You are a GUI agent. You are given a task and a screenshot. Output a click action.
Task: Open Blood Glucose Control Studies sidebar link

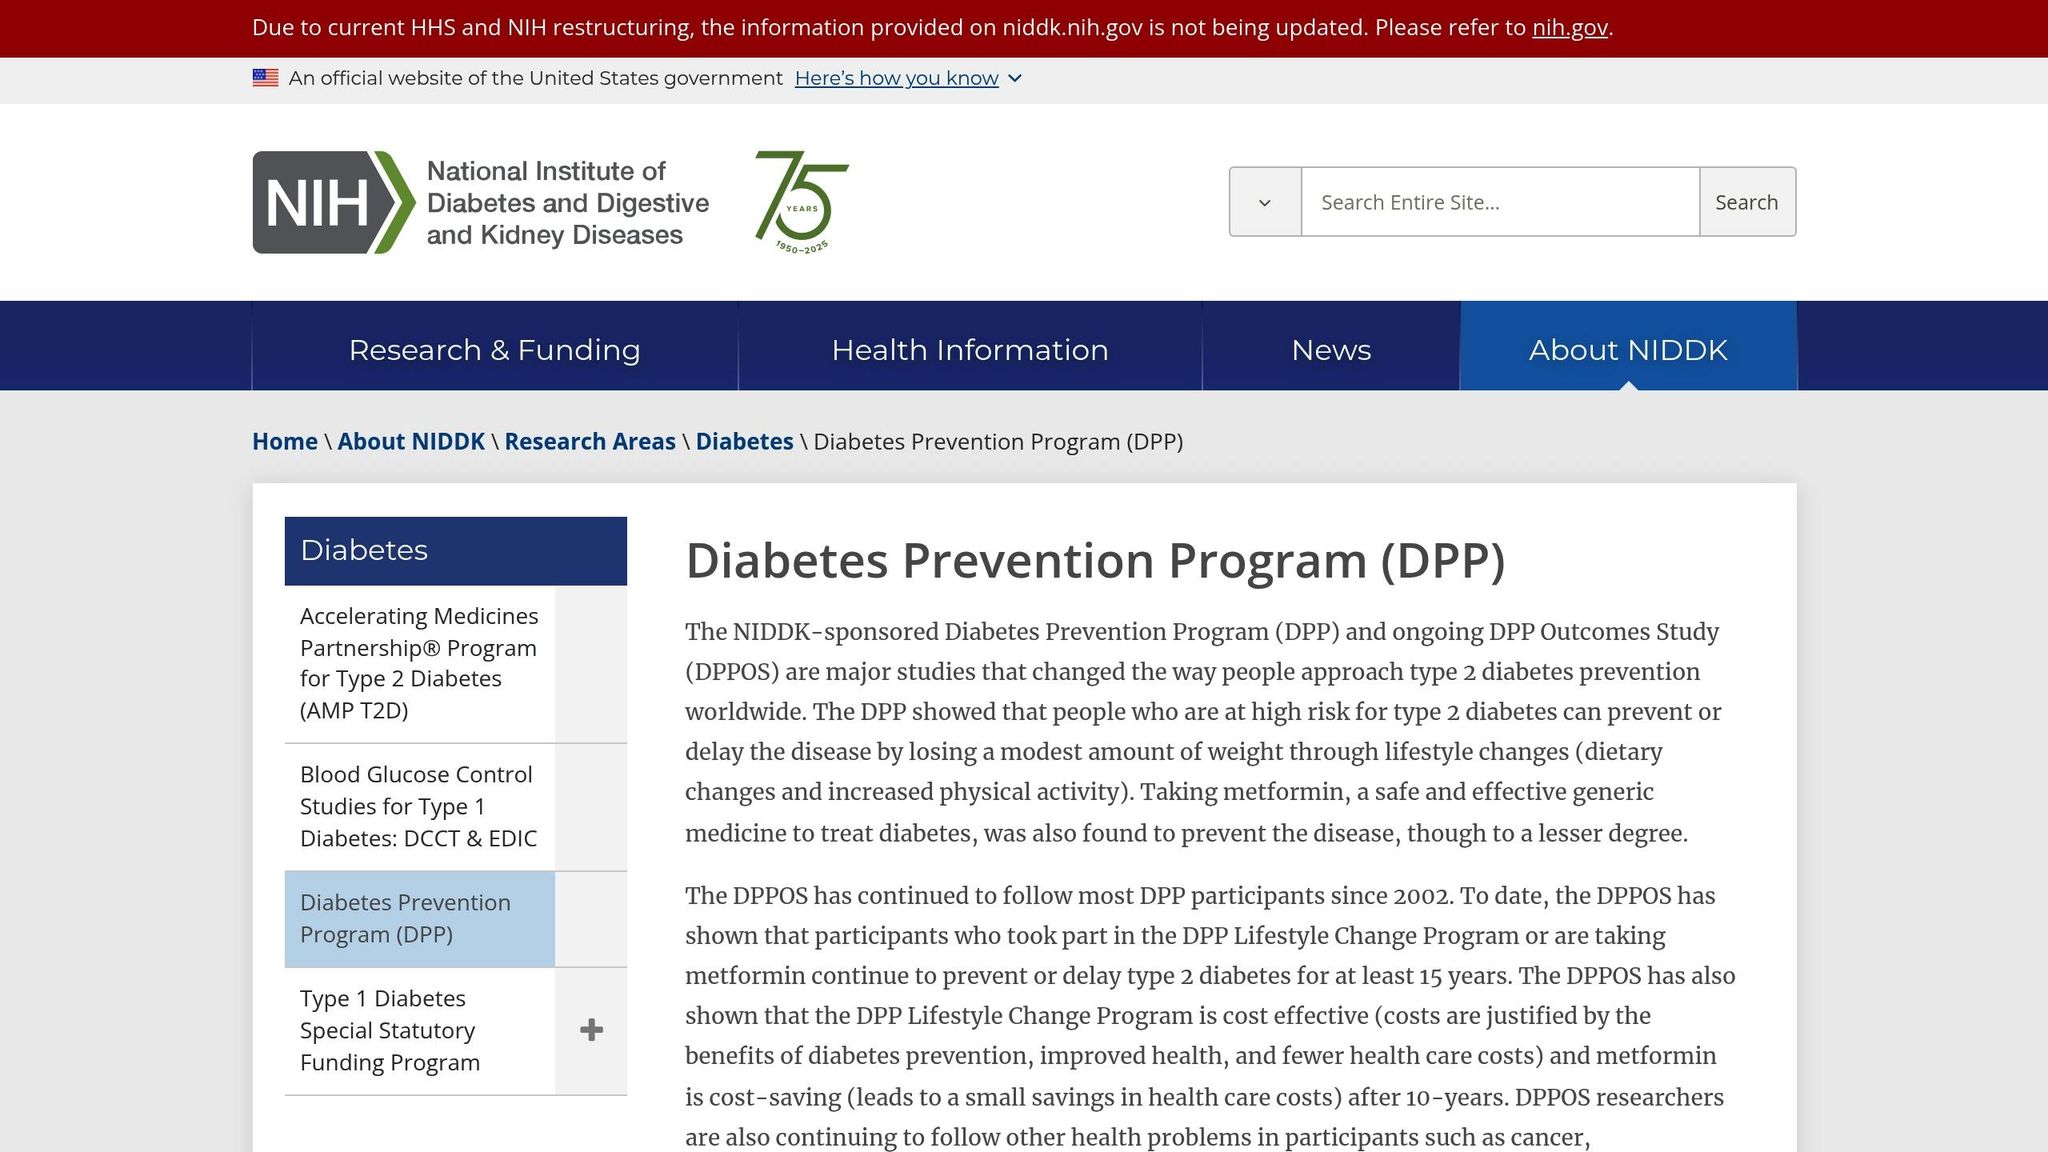[420, 806]
